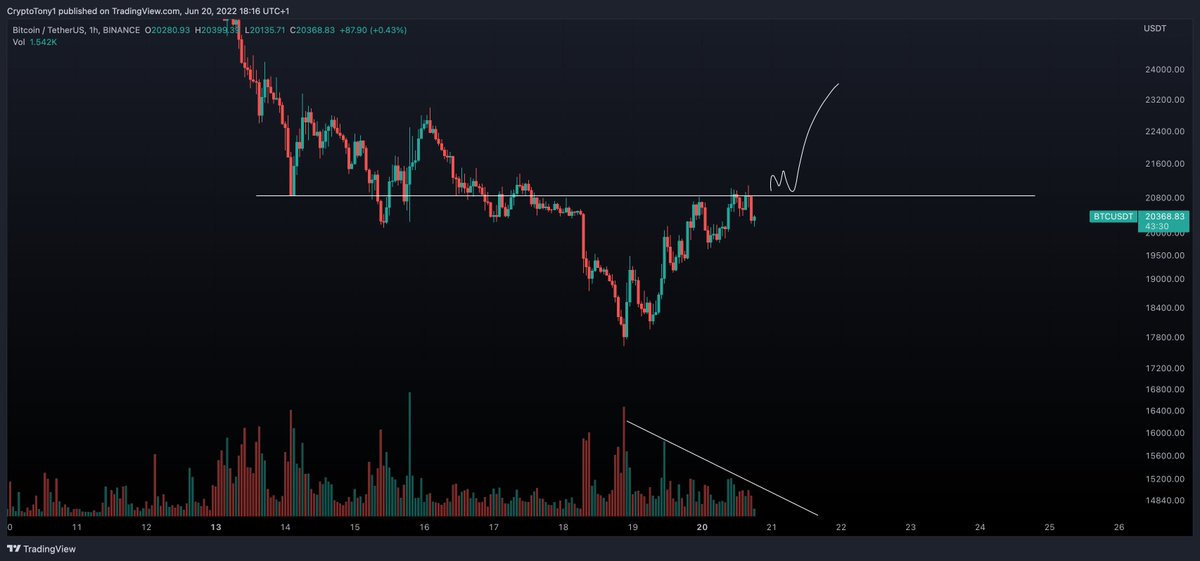Click the date label 26 on the time axis
1200x561 pixels.
click(1119, 527)
